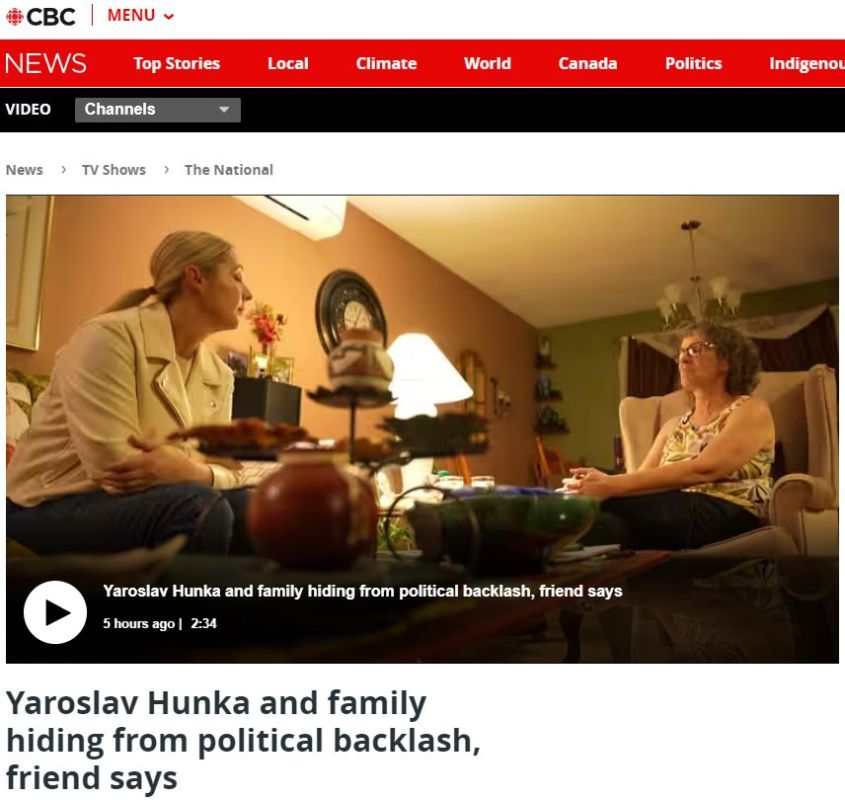Expand the Channels dropdown
The image size is (845, 800).
[x=158, y=109]
